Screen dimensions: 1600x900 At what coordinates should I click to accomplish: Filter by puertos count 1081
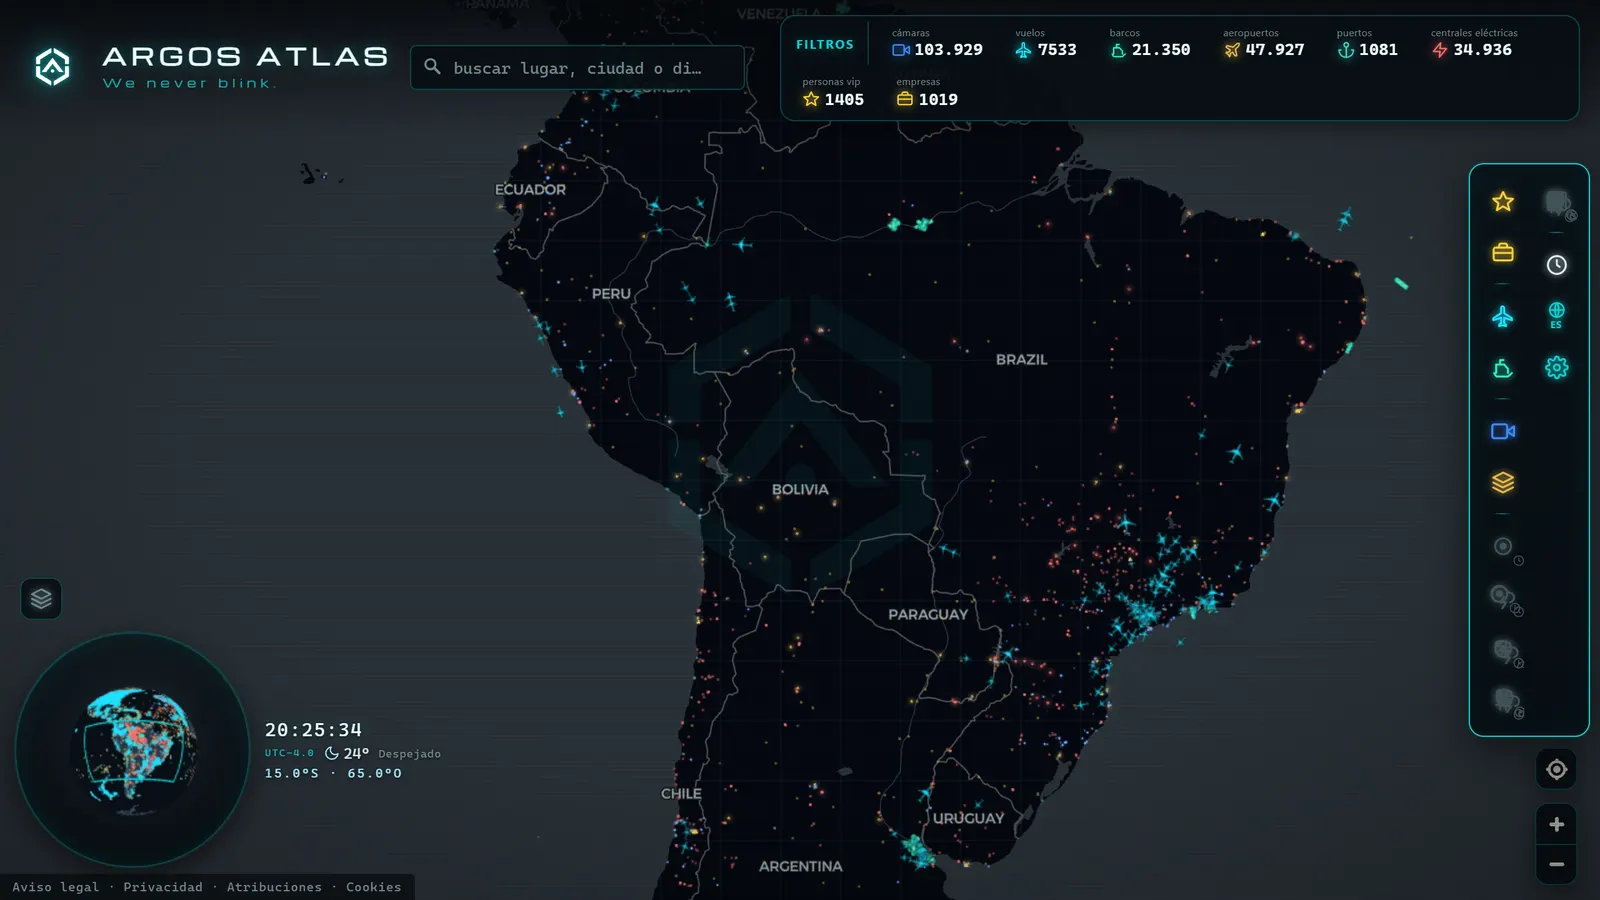pyautogui.click(x=1367, y=43)
